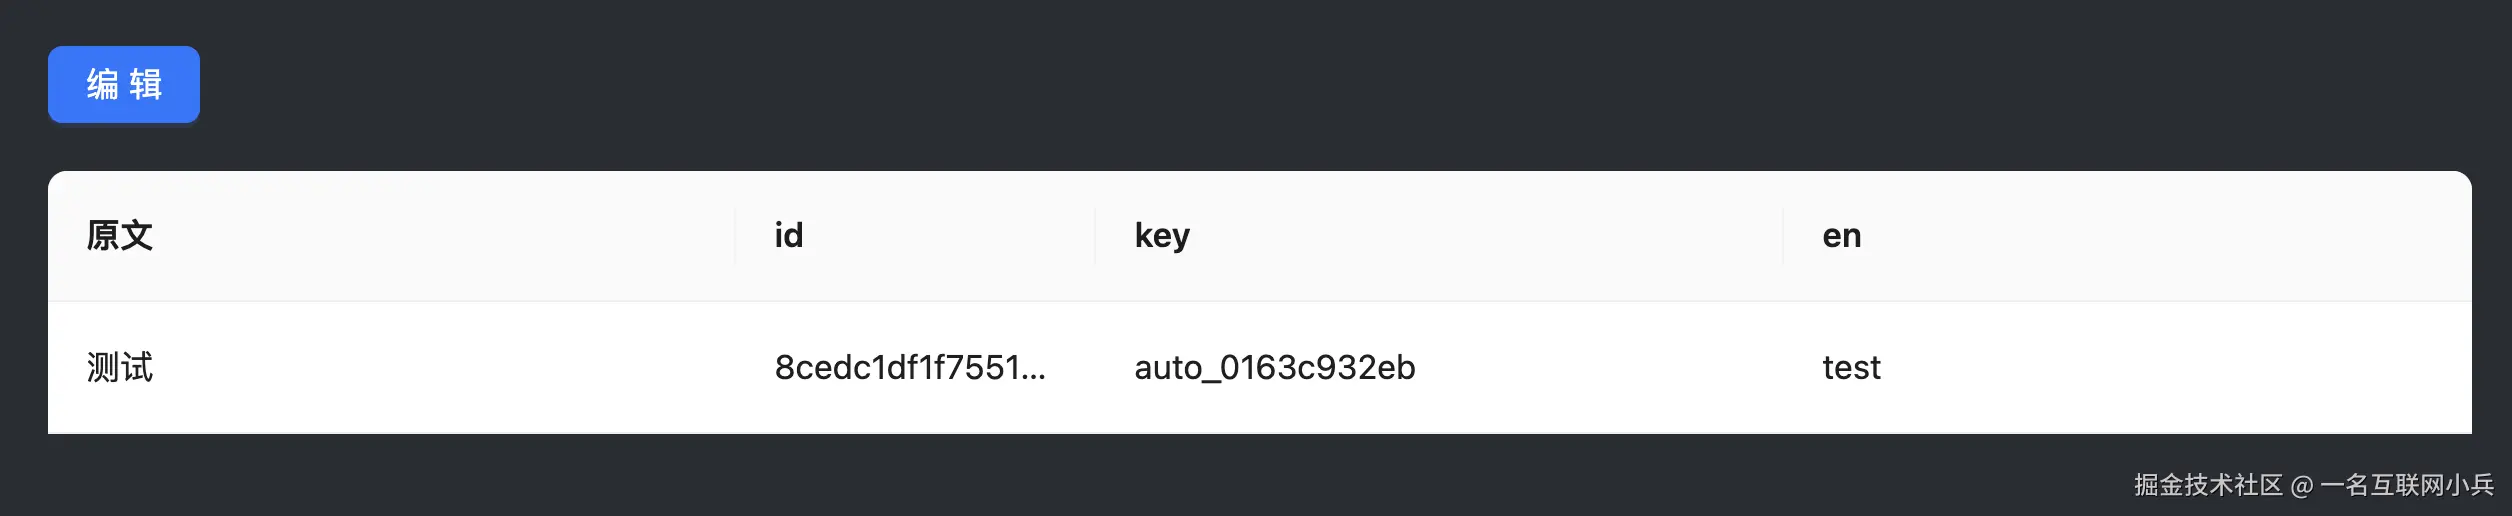Select the "test" translation in en column

tap(1851, 368)
